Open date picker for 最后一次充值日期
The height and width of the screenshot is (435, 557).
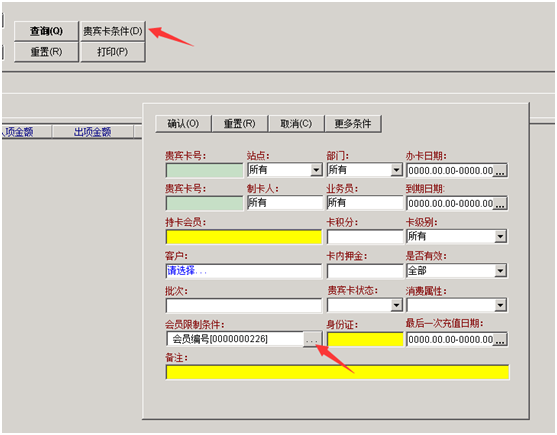coord(500,340)
